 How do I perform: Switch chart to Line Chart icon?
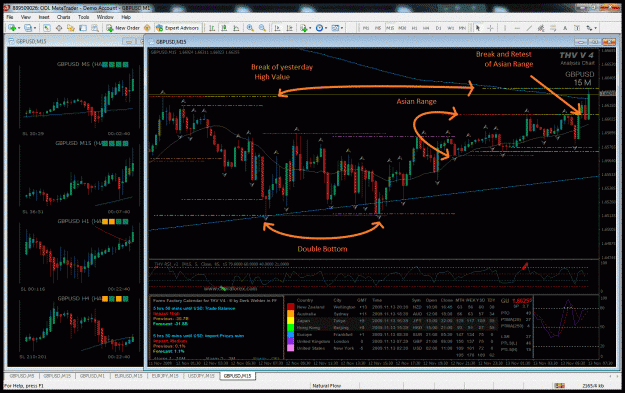236,28
